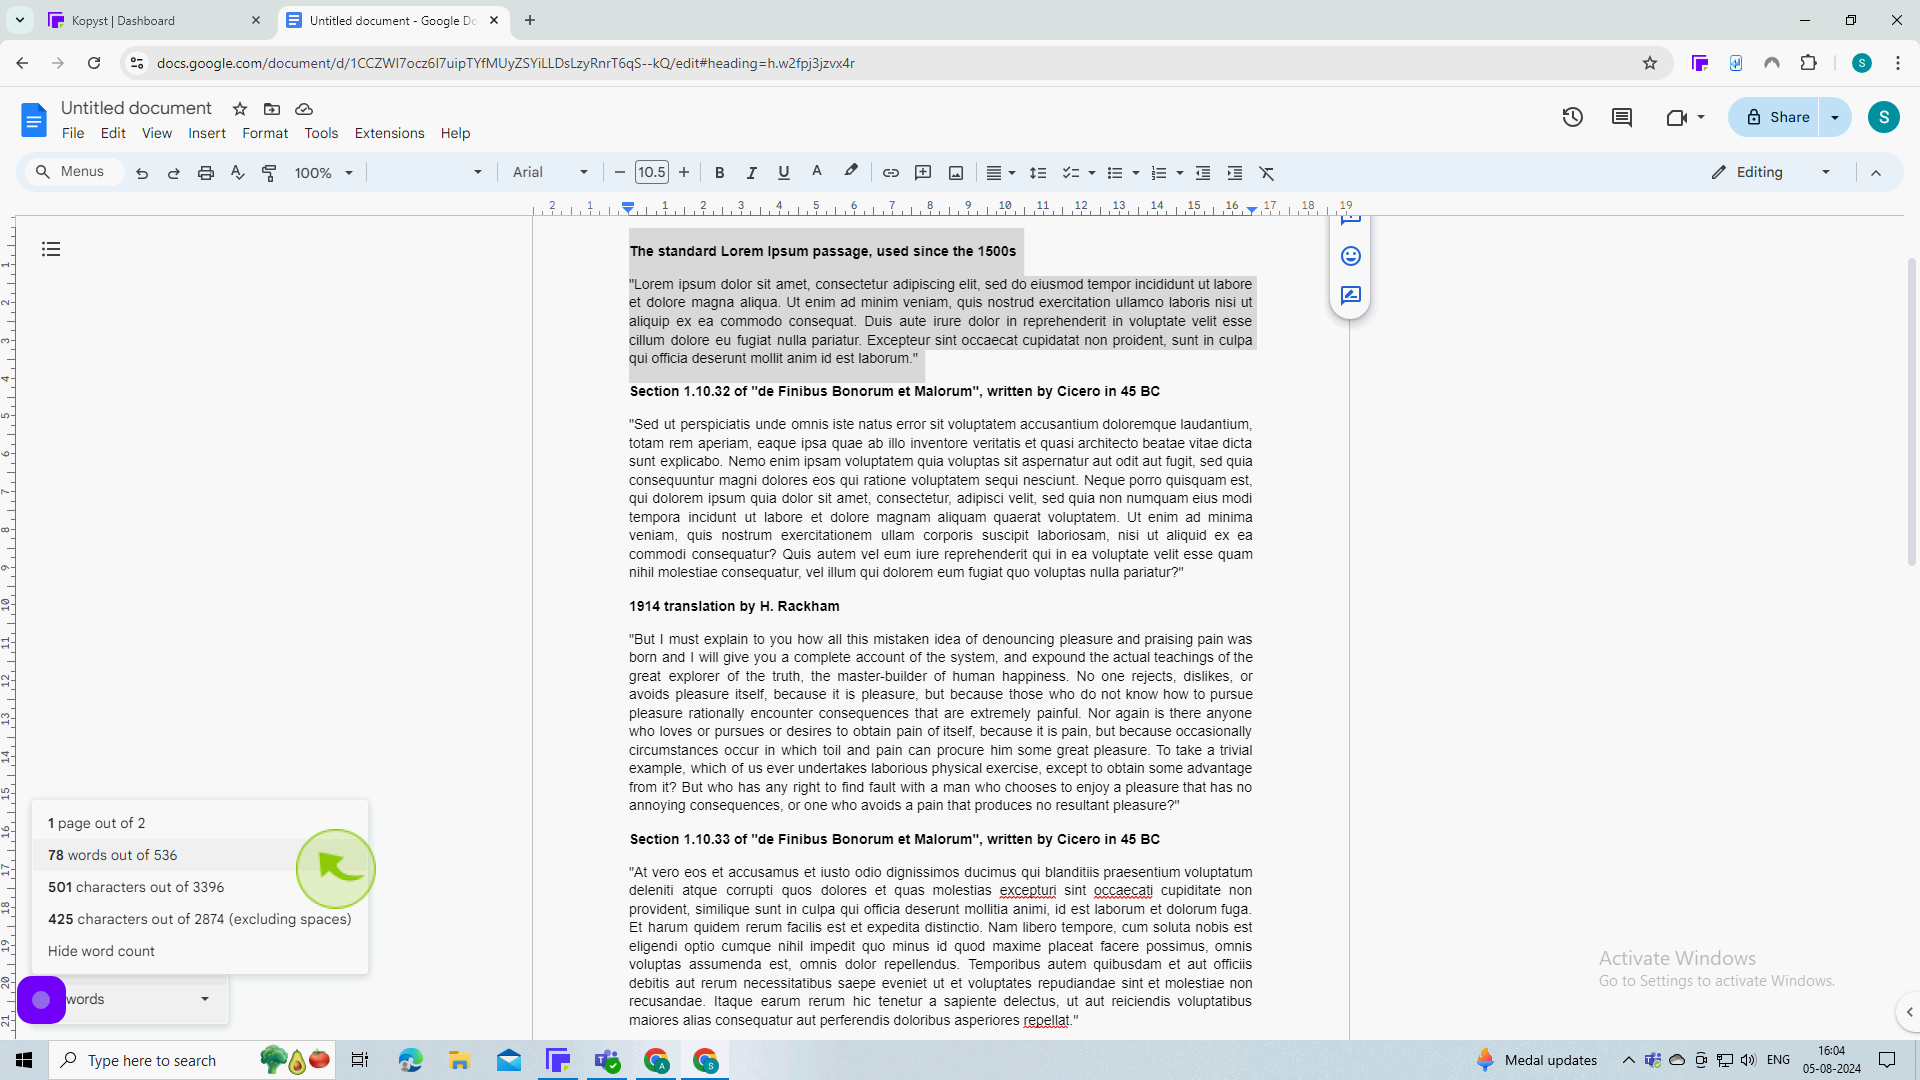Toggle bold formatting

click(719, 173)
